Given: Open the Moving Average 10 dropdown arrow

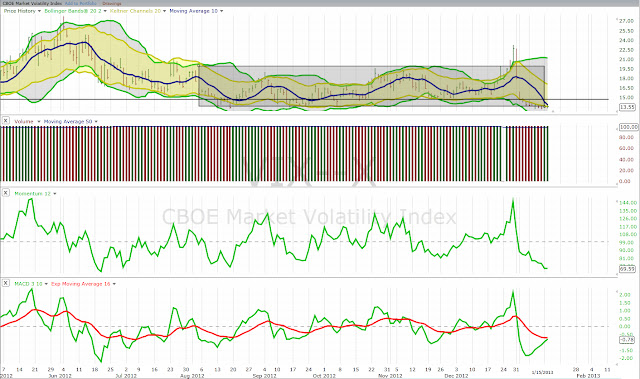Looking at the screenshot, I should coord(222,11).
